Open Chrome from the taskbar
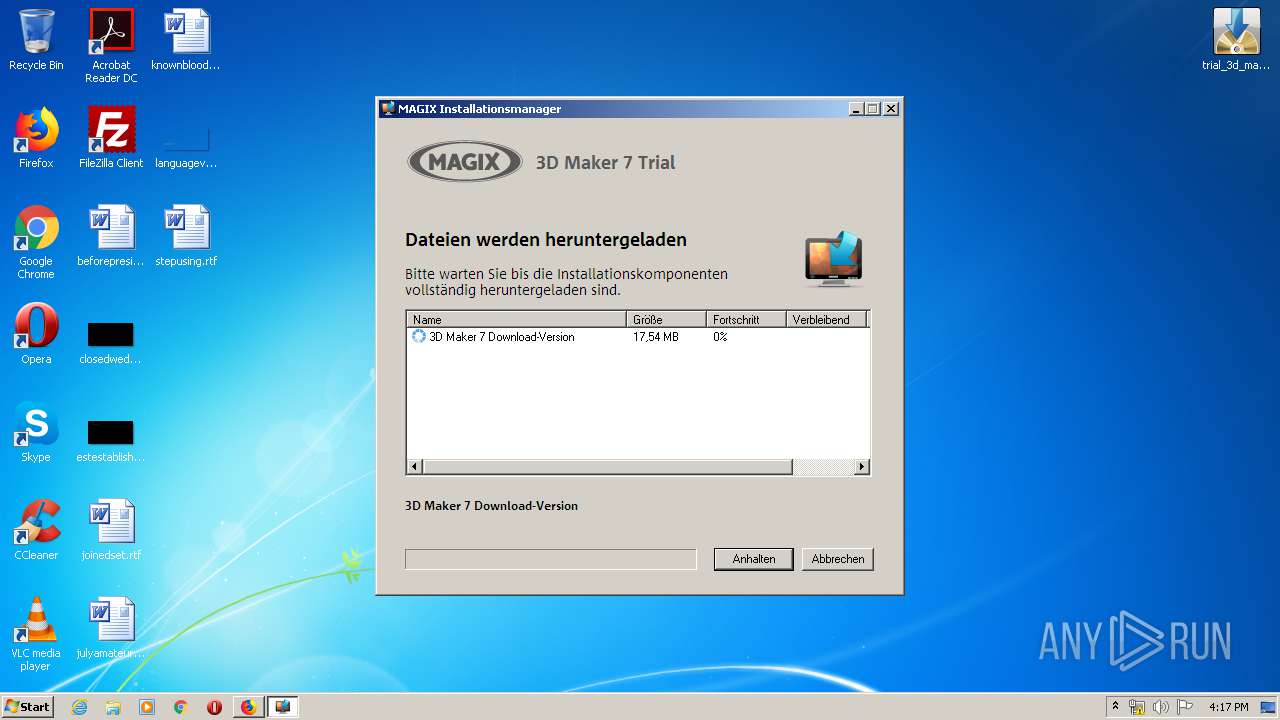This screenshot has width=1280, height=720. coord(180,707)
